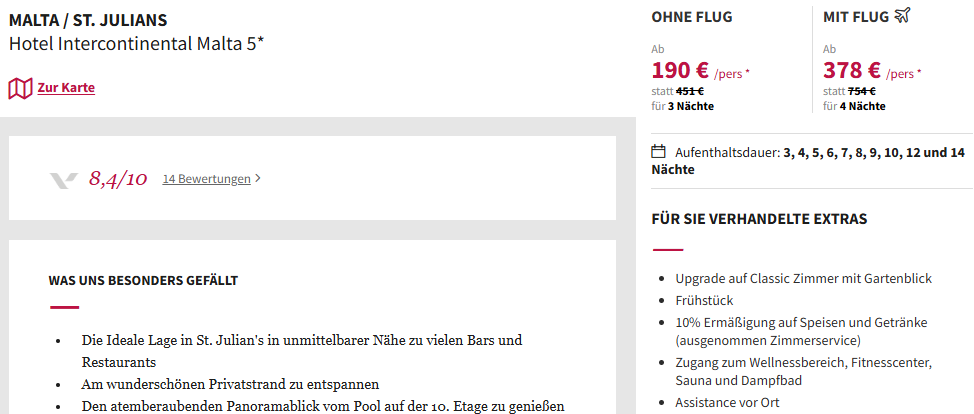This screenshot has height=414, width=974.
Task: Click the calendar icon by Aufenthaltsdauer
Action: [x=658, y=151]
